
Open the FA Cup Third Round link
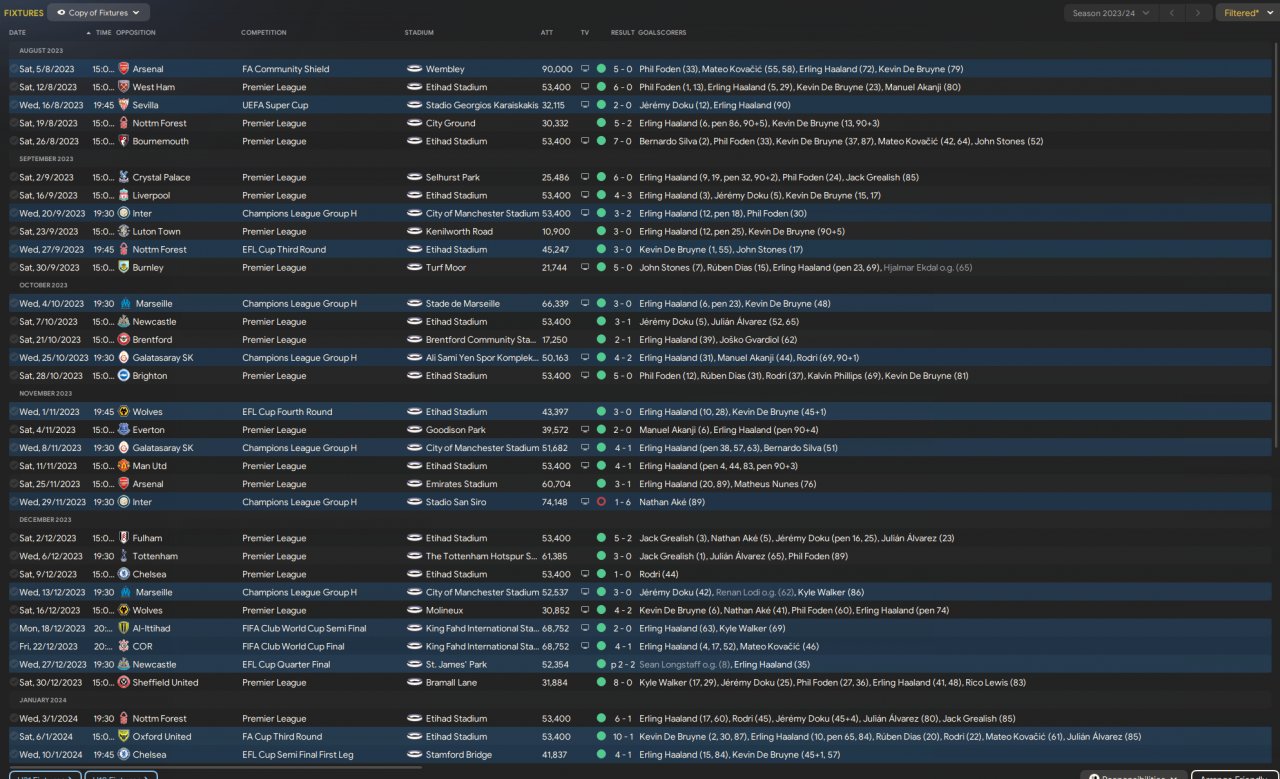(282, 736)
